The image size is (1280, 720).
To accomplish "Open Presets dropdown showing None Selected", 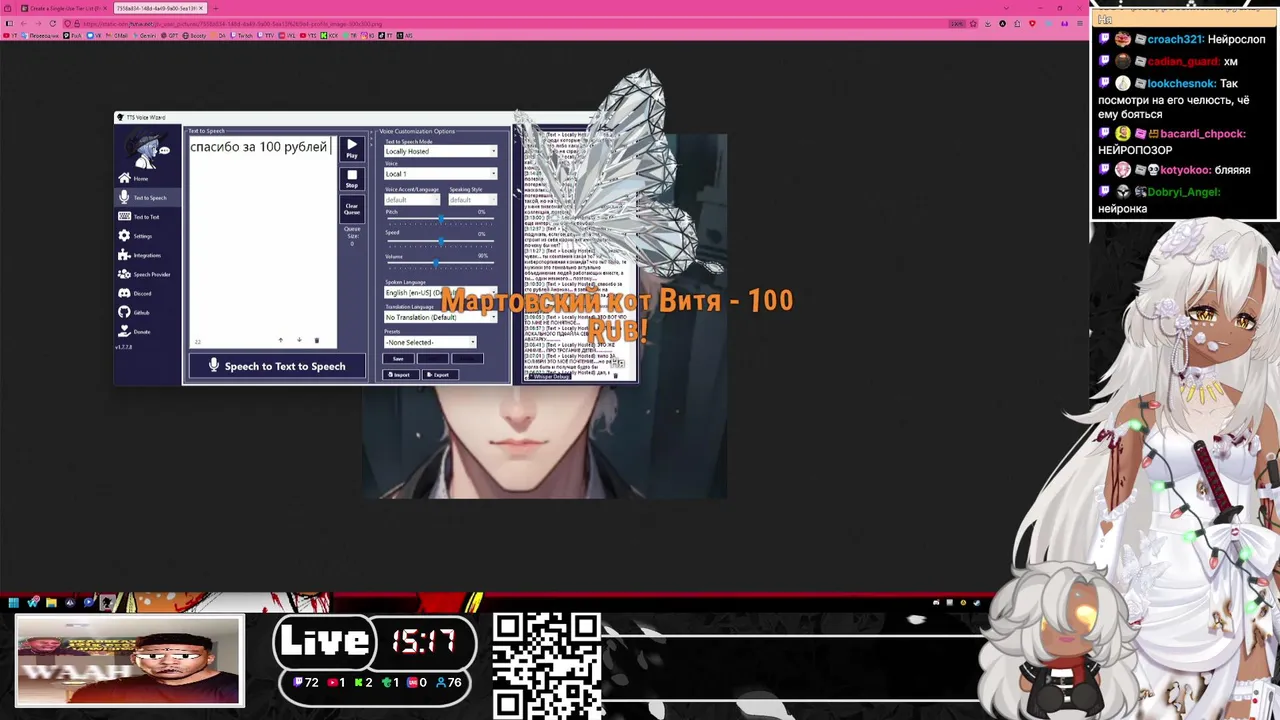I will click(430, 342).
